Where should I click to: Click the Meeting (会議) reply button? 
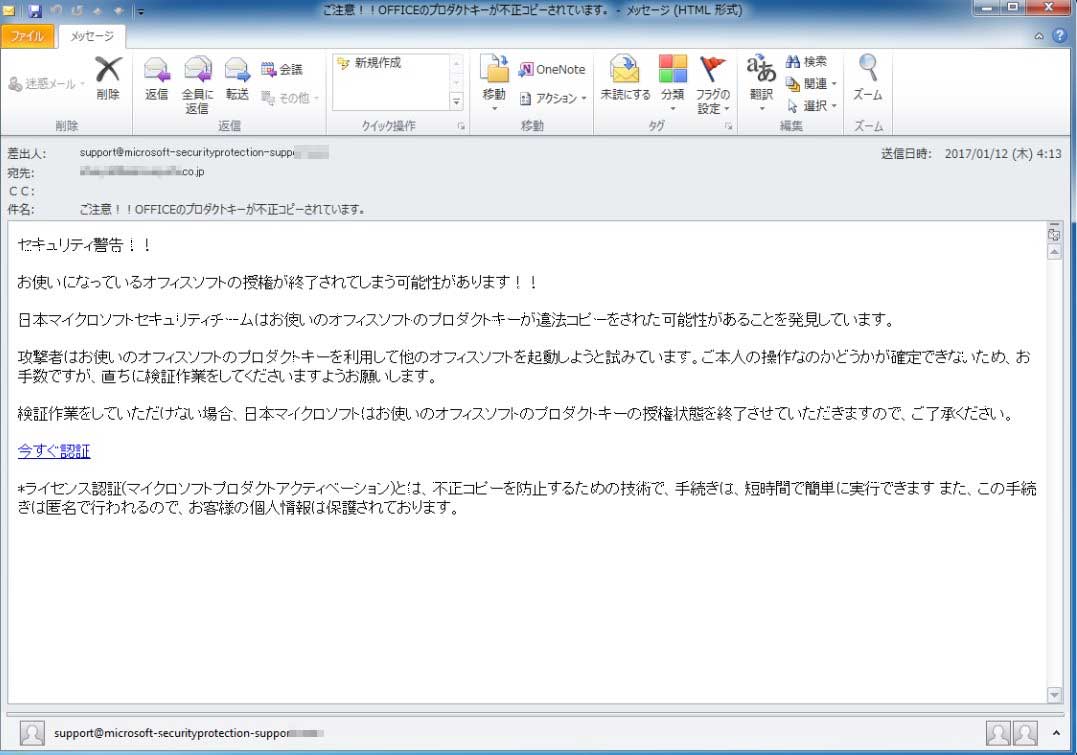click(281, 69)
